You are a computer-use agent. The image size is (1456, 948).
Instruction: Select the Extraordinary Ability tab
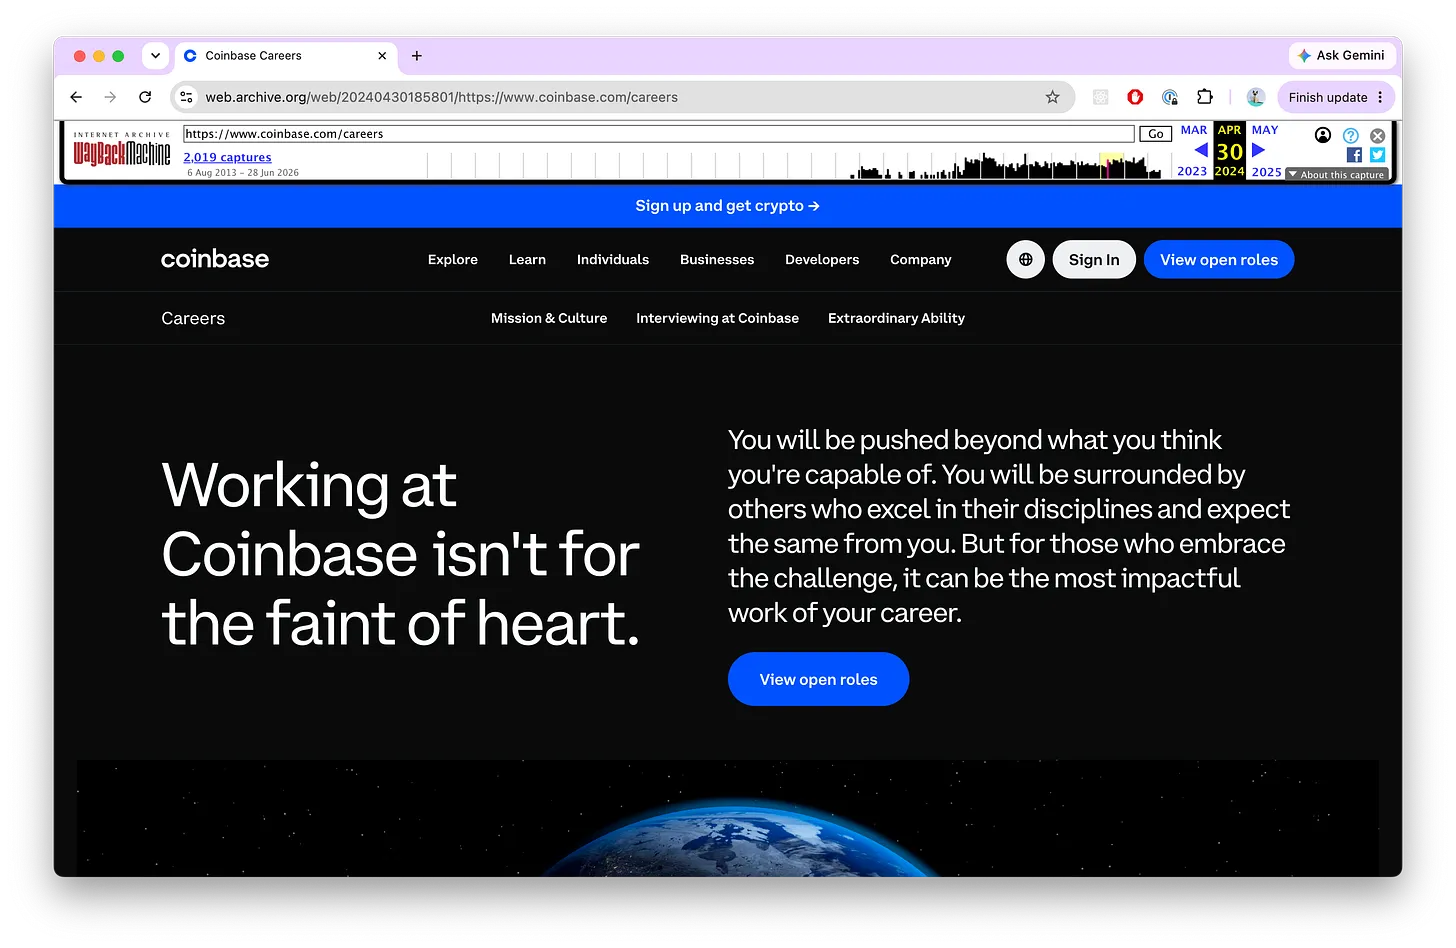(x=896, y=318)
